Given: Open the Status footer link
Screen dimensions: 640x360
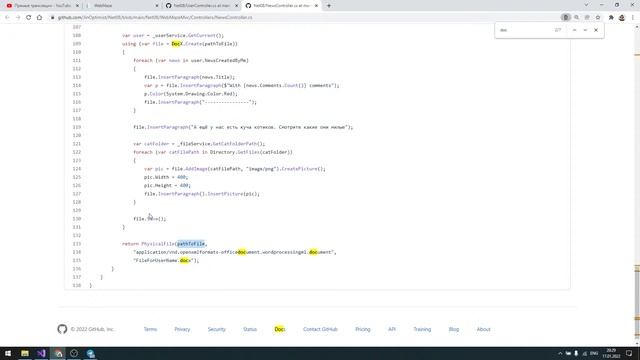Looking at the screenshot, I should click(250, 329).
